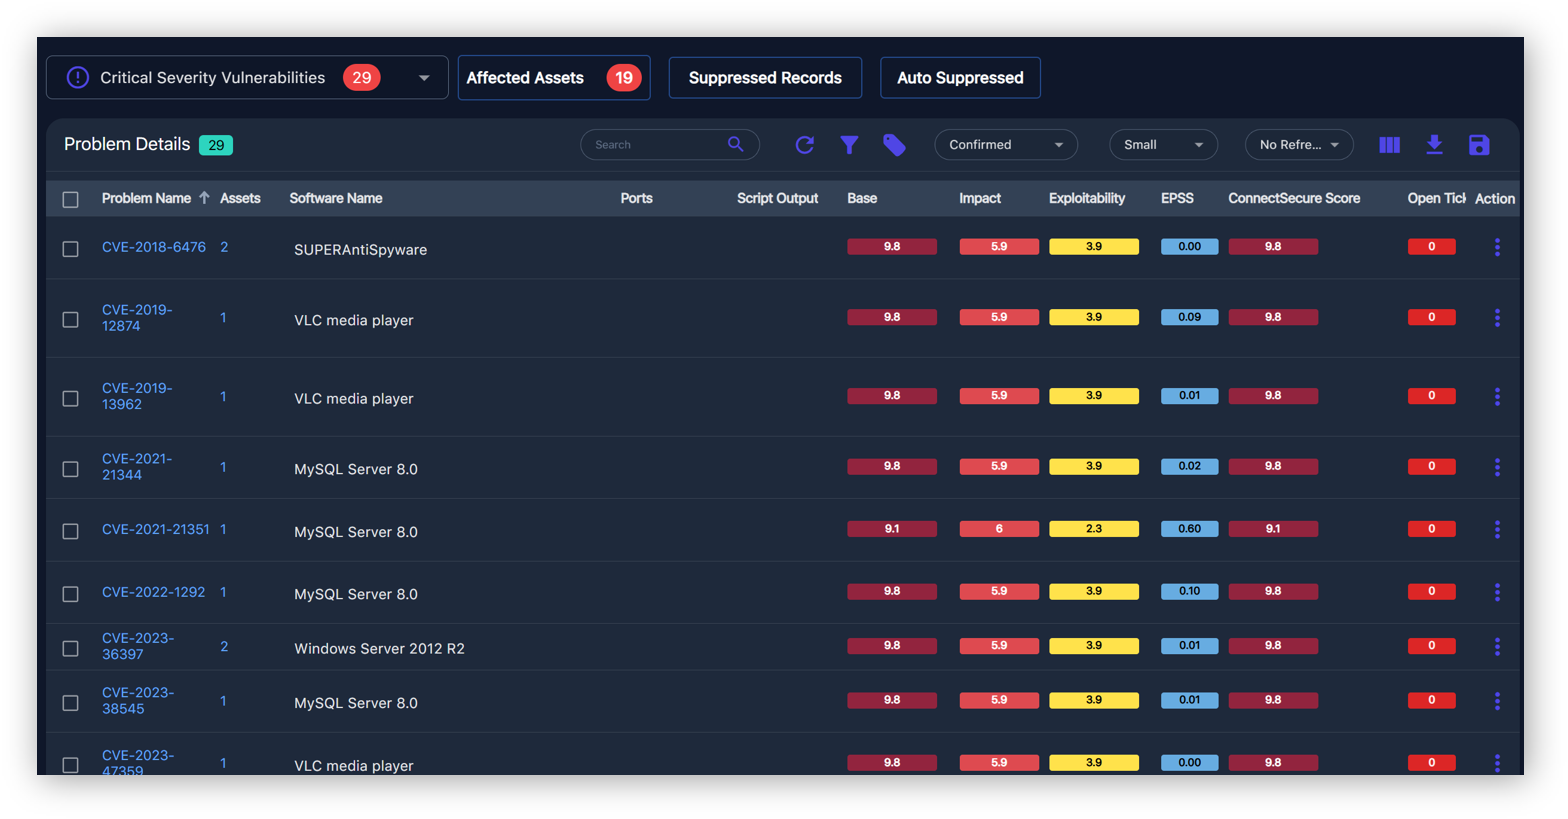
Task: Toggle the select-all header checkbox
Action: point(70,199)
